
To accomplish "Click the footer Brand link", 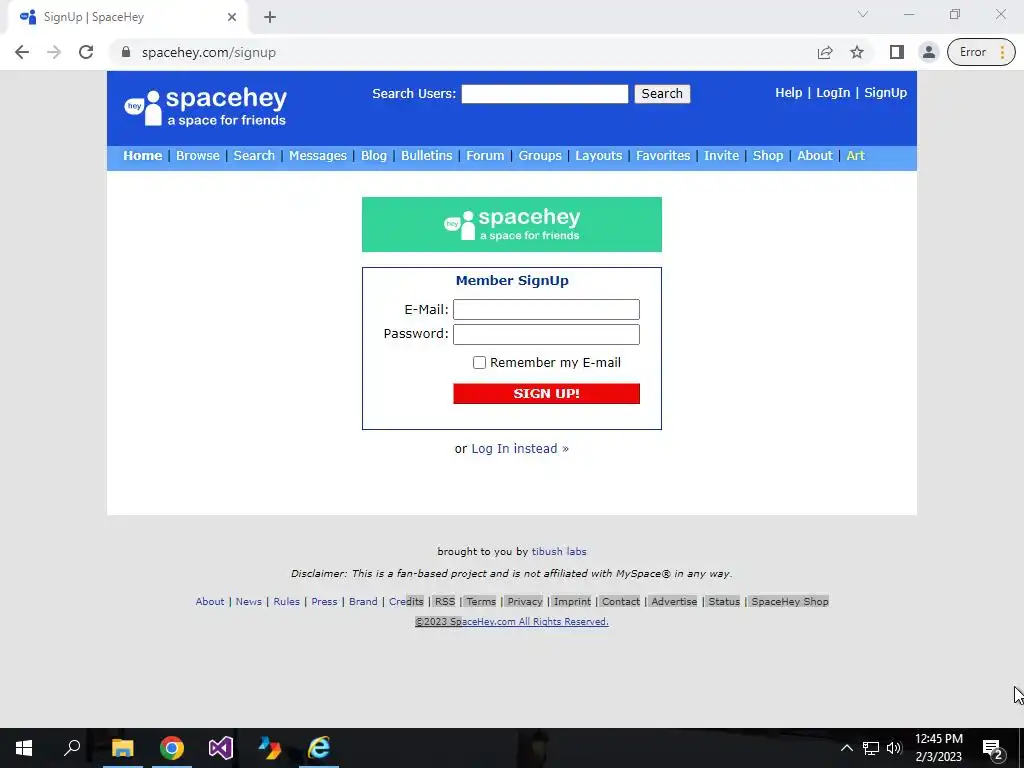I will (363, 601).
